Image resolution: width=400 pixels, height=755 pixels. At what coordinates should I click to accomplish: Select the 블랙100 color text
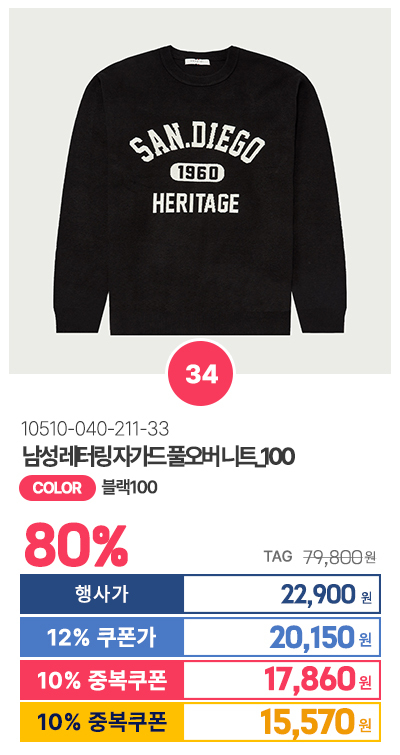pos(129,488)
